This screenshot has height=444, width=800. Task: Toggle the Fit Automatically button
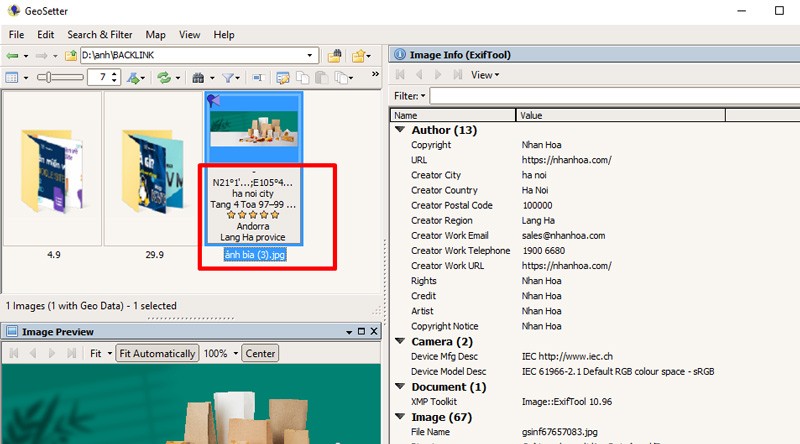pos(156,353)
